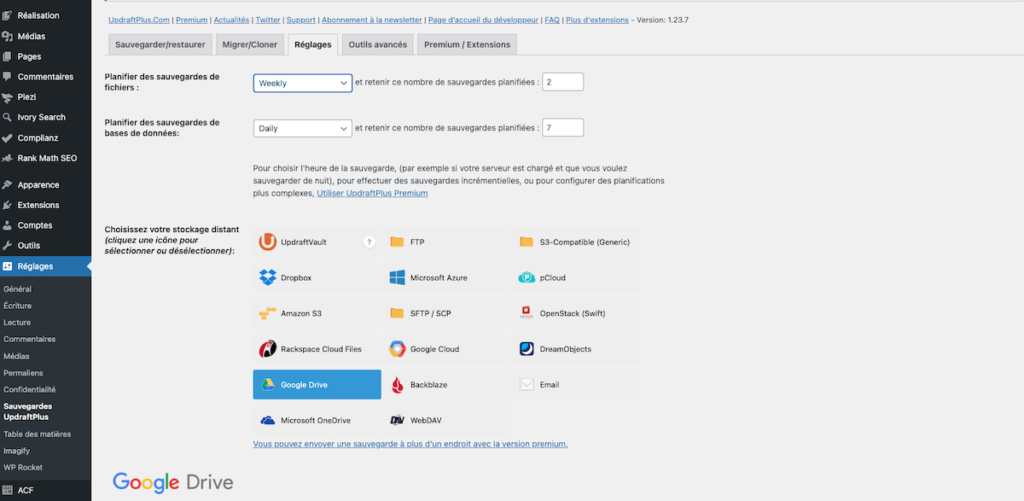Open the Extensions sidebar item
1024x501 pixels.
(x=38, y=205)
